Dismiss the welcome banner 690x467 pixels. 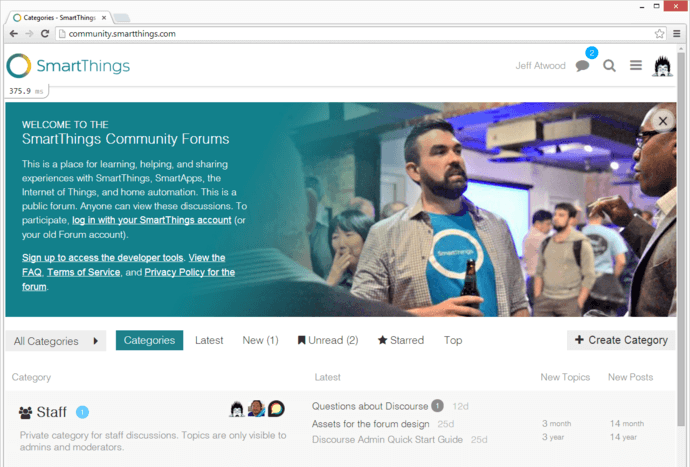click(x=662, y=120)
